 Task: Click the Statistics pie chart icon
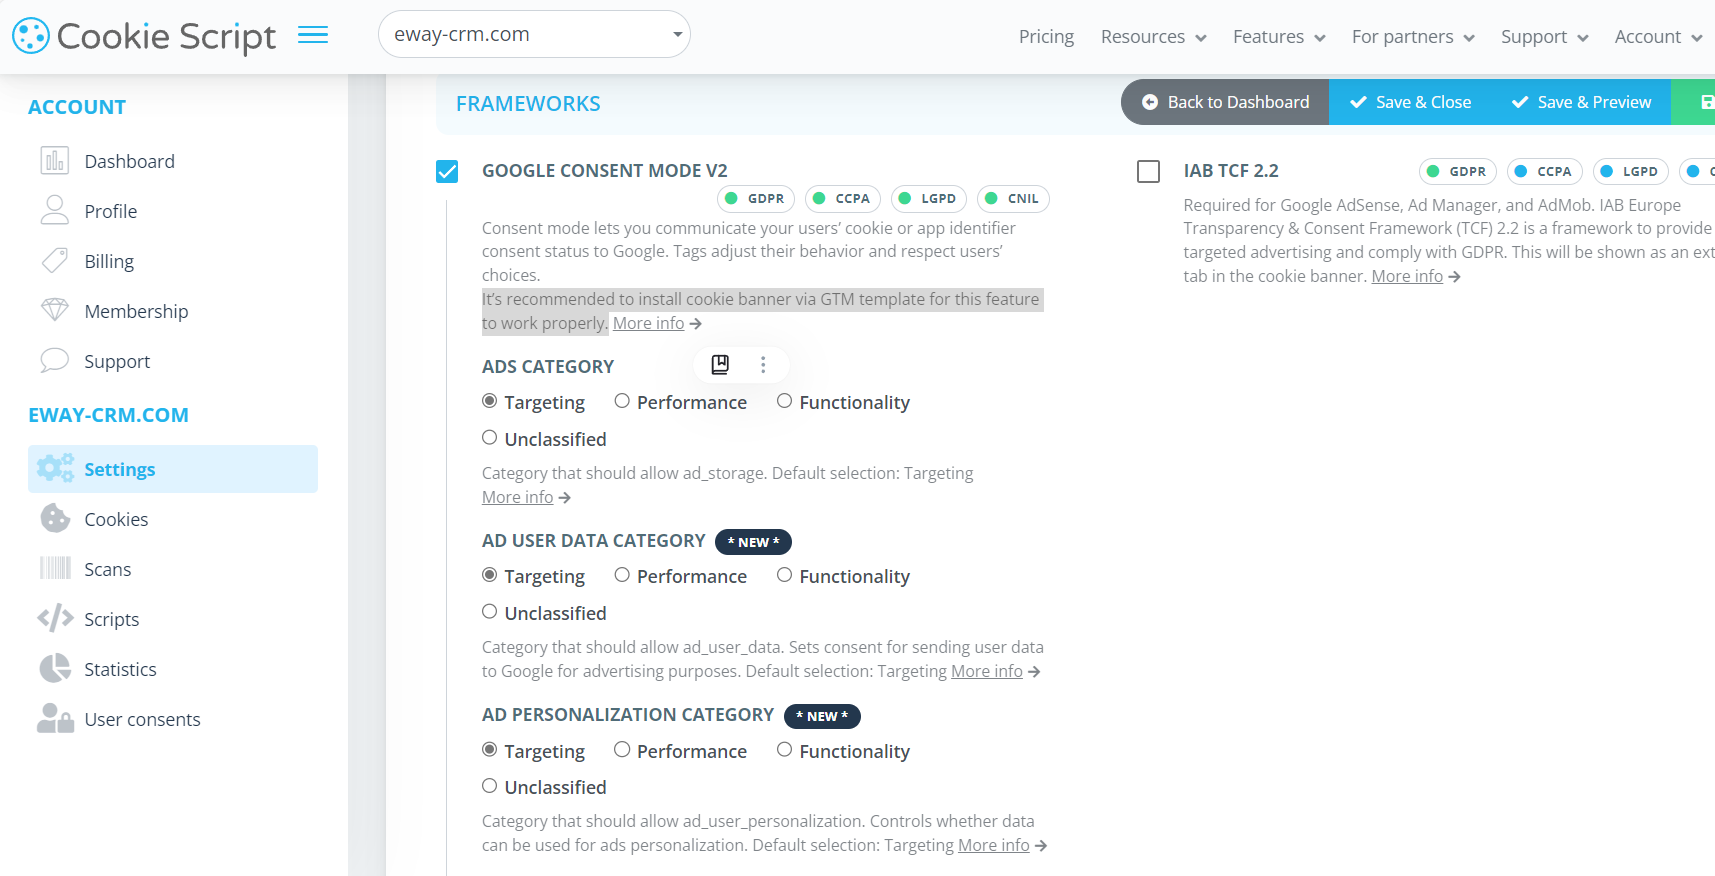[x=55, y=668]
